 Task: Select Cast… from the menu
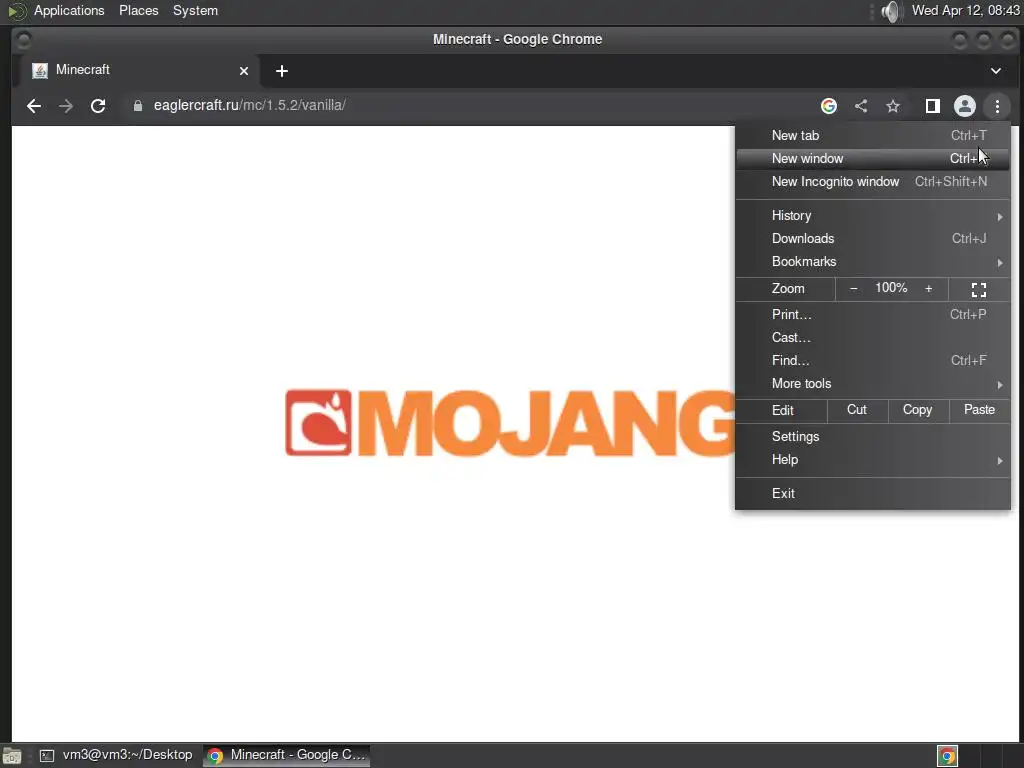pos(872,338)
